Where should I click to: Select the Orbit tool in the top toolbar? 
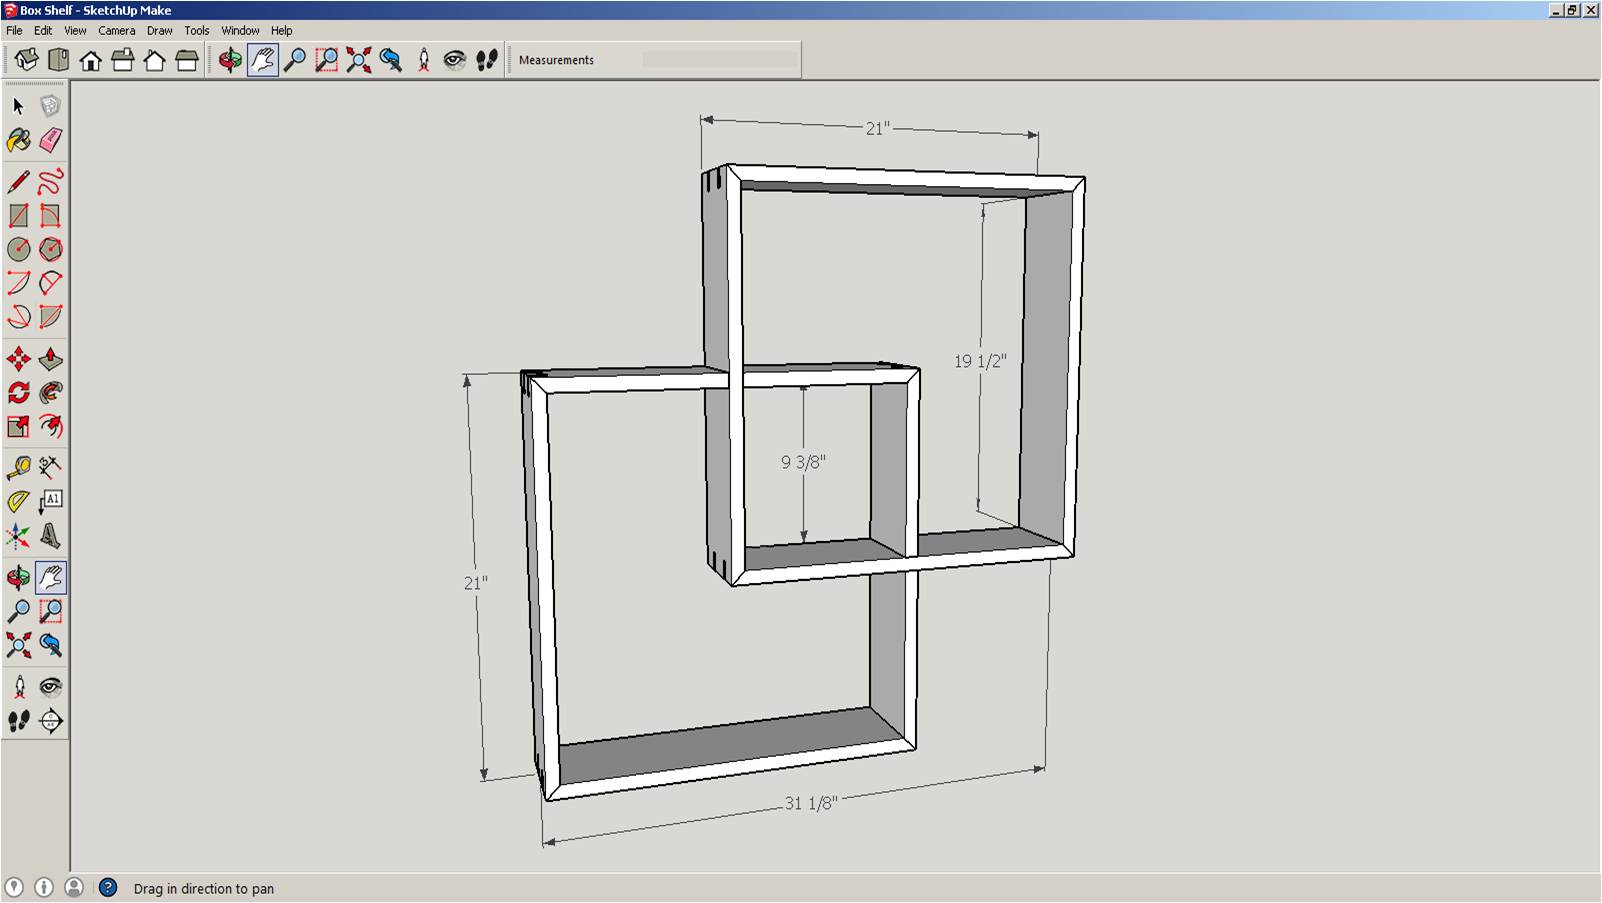click(230, 60)
